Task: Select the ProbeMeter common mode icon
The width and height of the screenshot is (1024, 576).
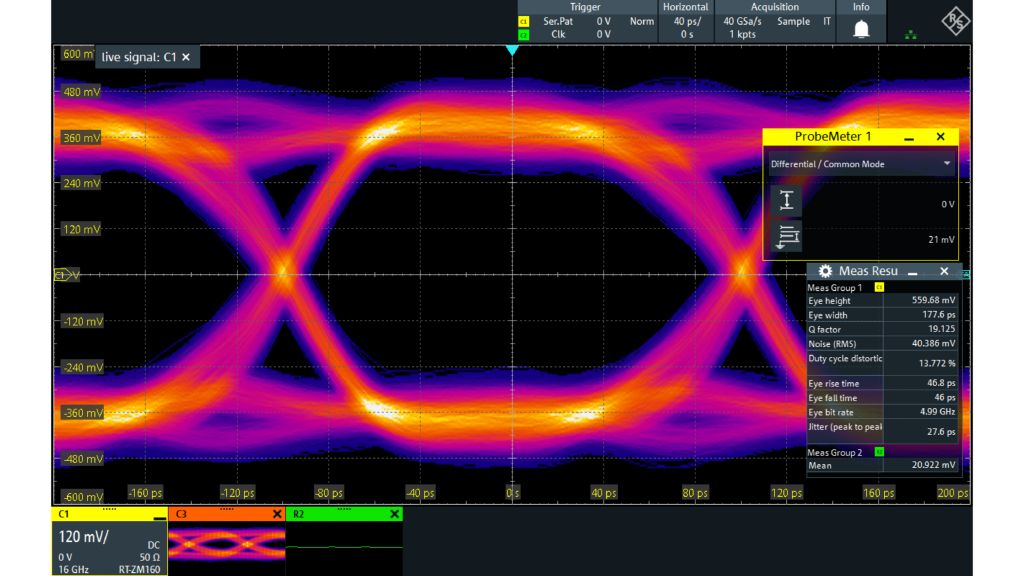Action: (x=786, y=237)
